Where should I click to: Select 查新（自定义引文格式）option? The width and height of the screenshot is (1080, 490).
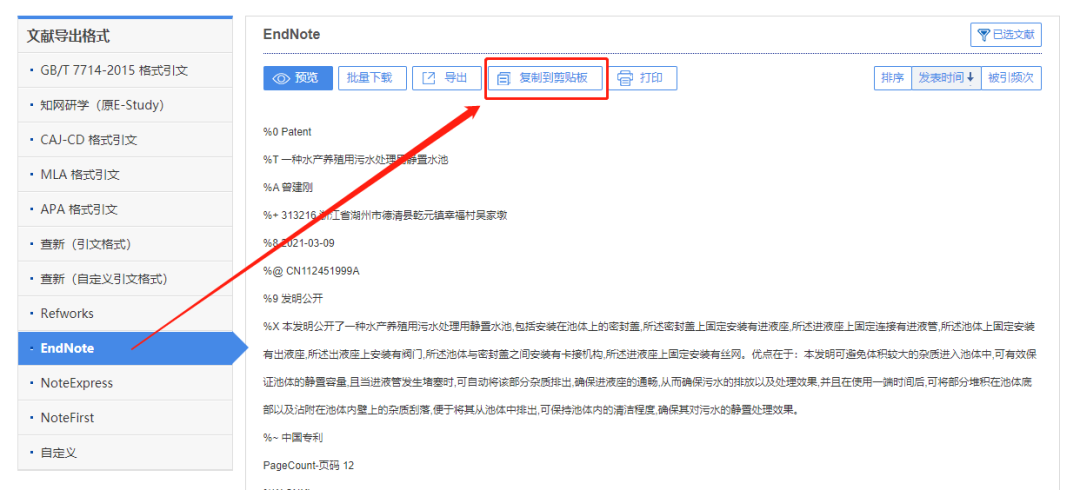[x=125, y=278]
